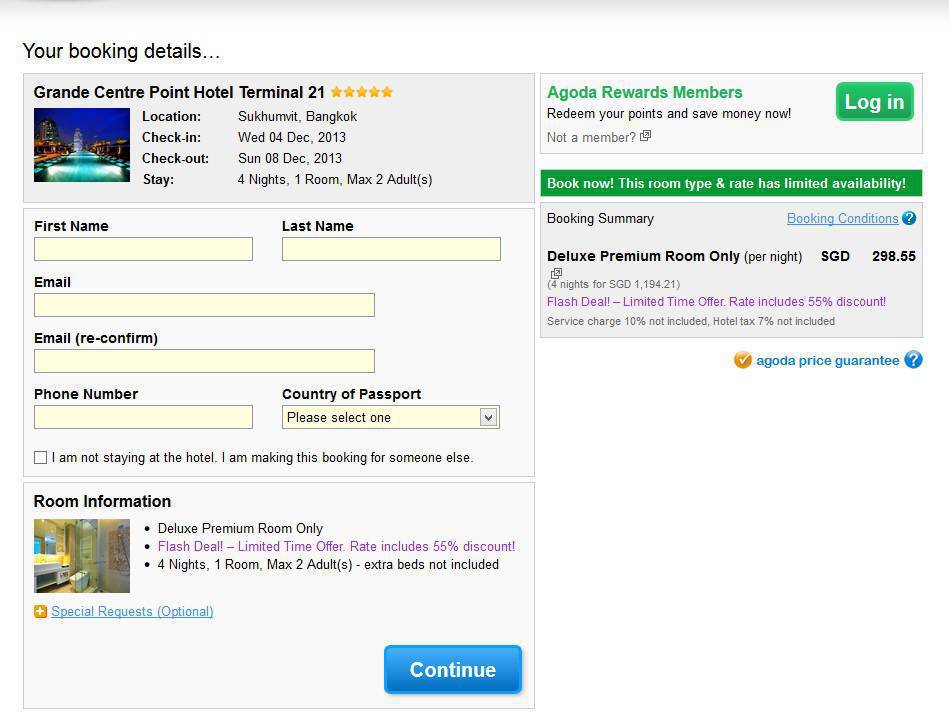Open the popup icon beside Not a member
Screen dimensions: 949x715
tap(646, 136)
